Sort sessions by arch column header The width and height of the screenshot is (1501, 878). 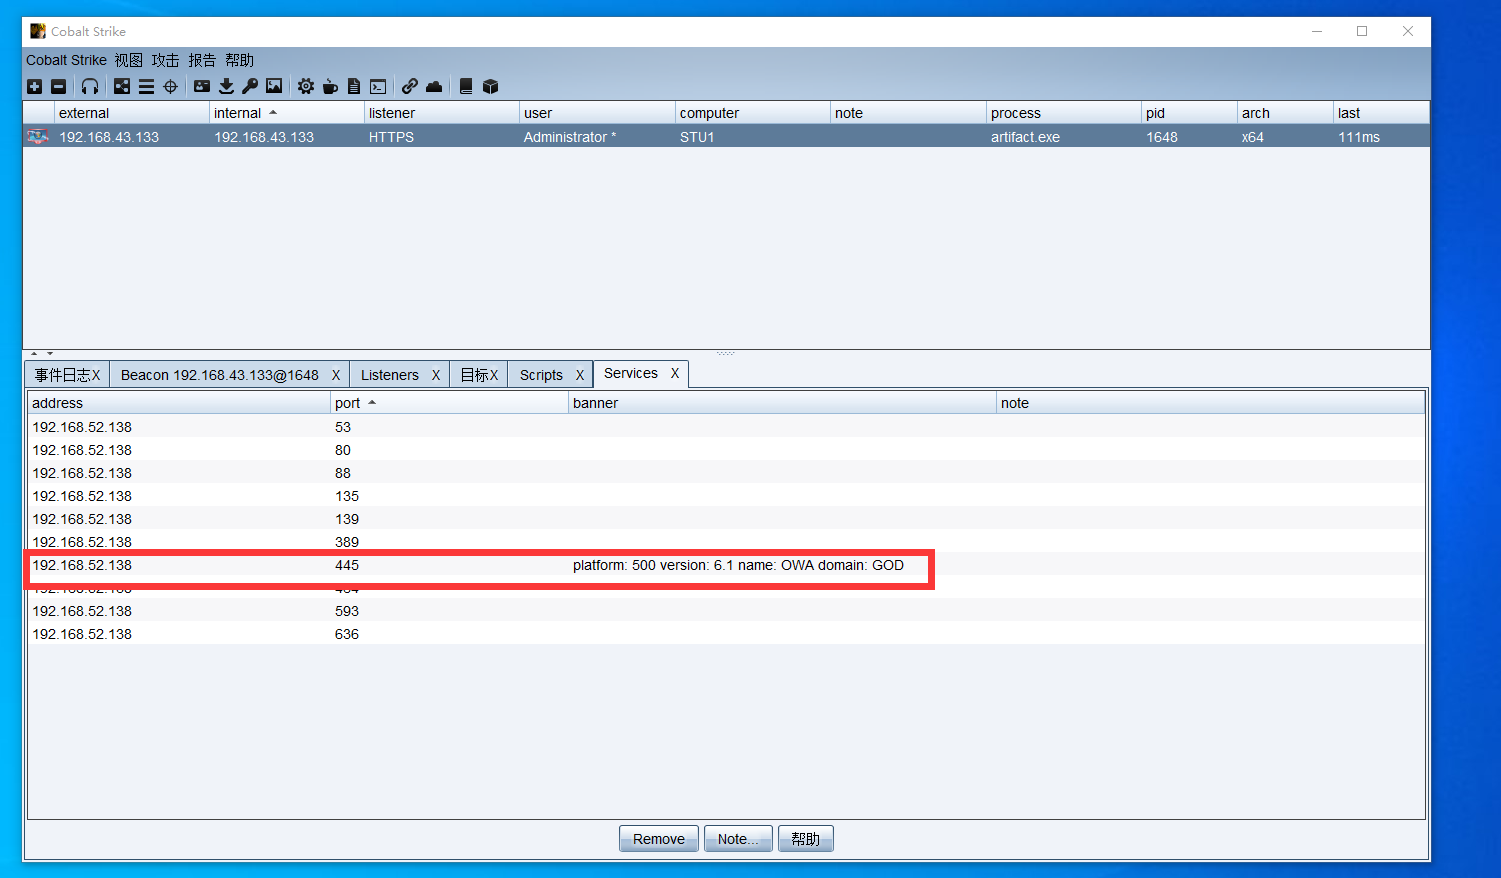point(1285,113)
